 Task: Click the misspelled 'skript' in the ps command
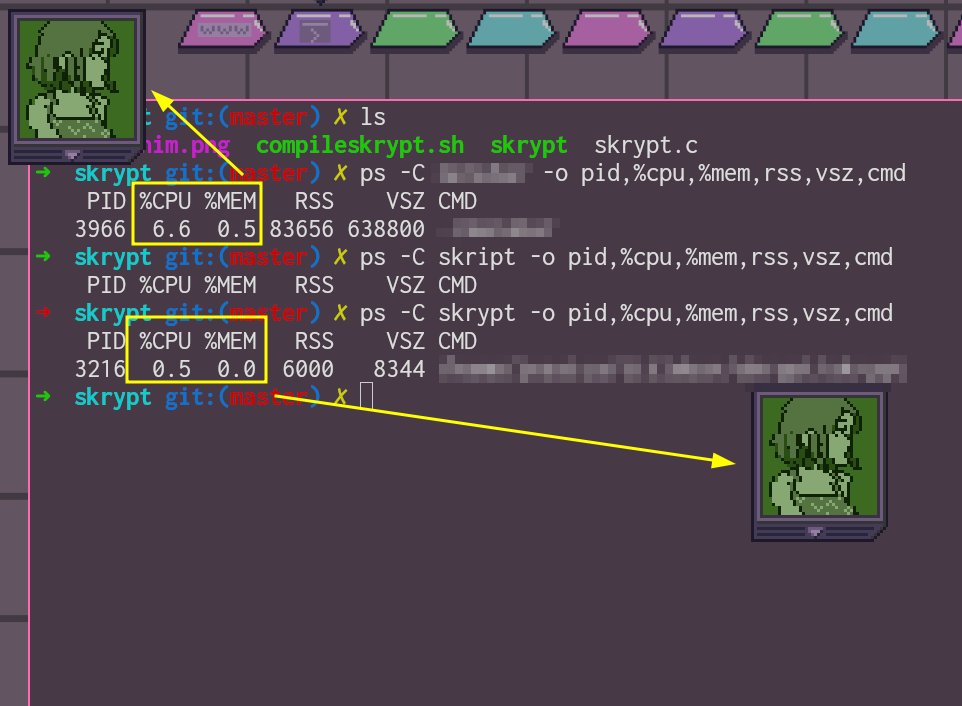click(477, 257)
